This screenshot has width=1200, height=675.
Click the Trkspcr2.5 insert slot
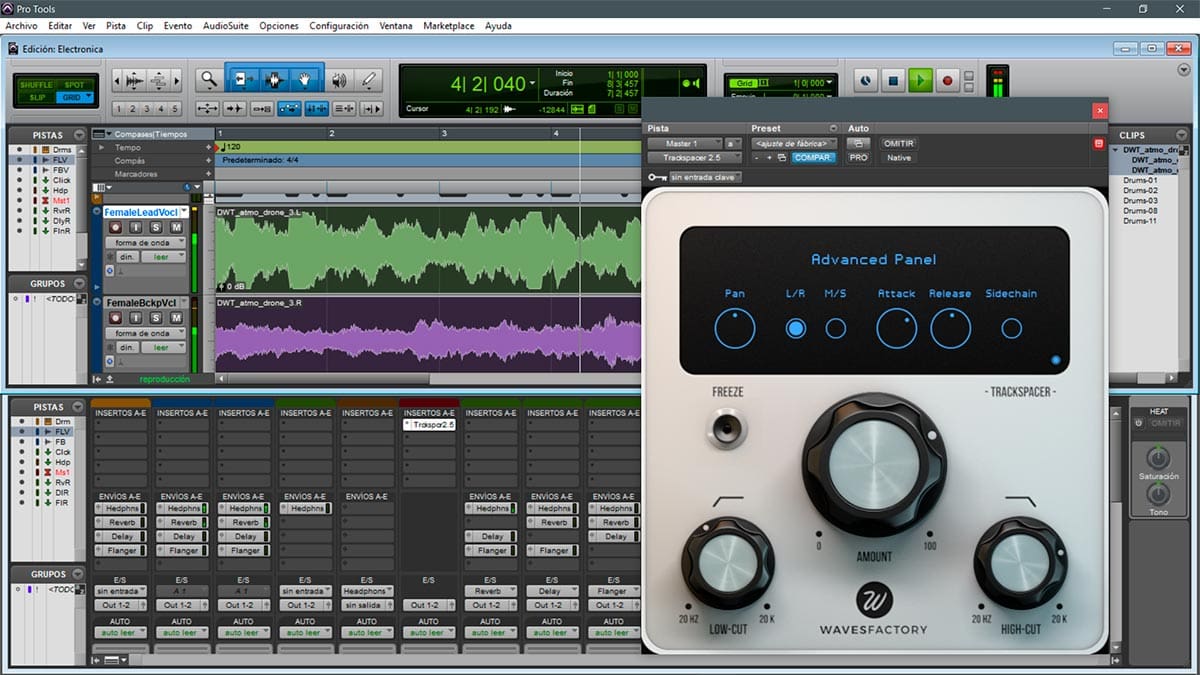click(429, 425)
